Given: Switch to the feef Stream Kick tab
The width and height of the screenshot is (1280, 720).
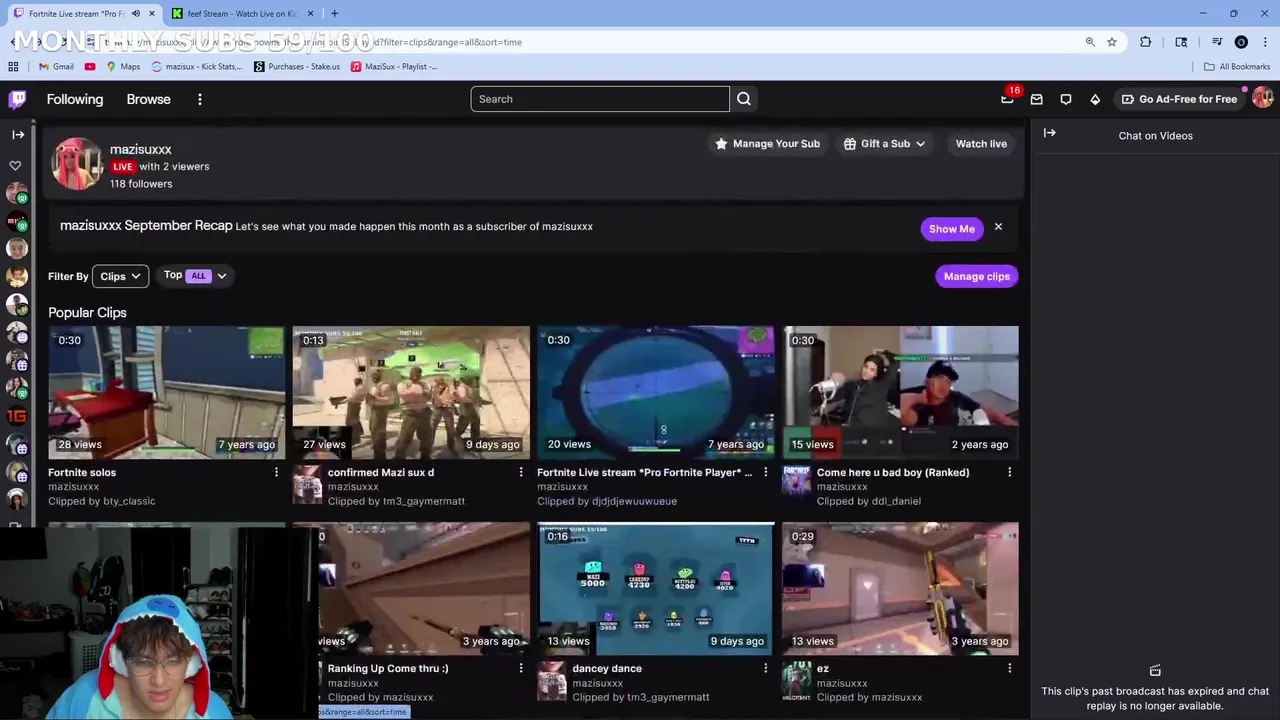Looking at the screenshot, I should (x=241, y=14).
